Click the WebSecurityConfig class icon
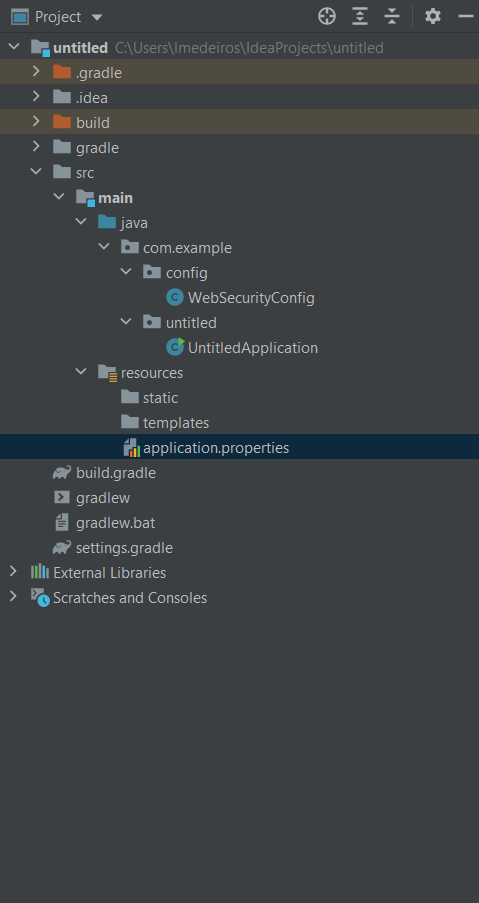Viewport: 479px width, 903px height. coord(174,298)
